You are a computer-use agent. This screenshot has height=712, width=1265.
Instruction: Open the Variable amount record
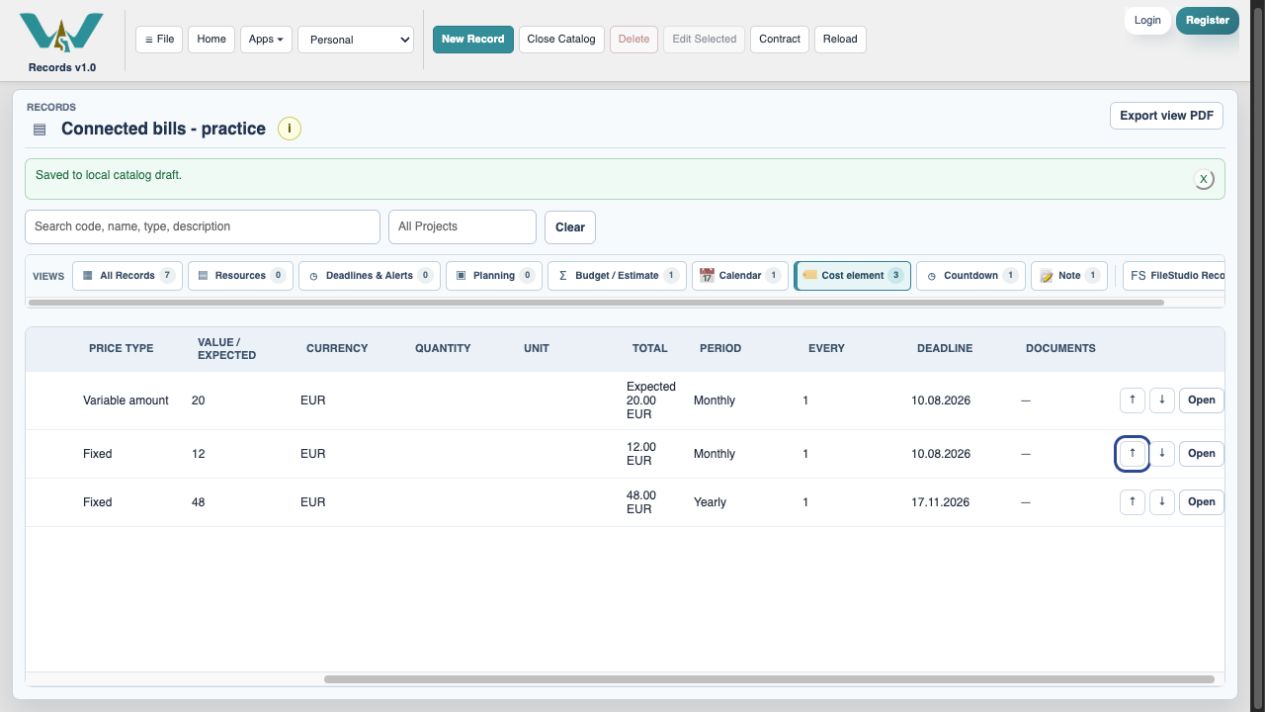pos(1201,400)
